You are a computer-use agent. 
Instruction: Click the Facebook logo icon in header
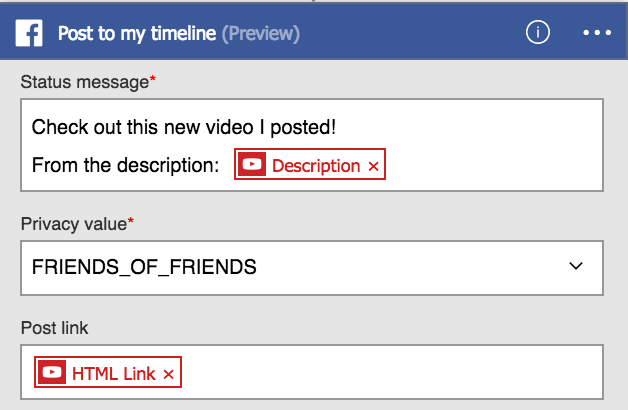point(29,33)
